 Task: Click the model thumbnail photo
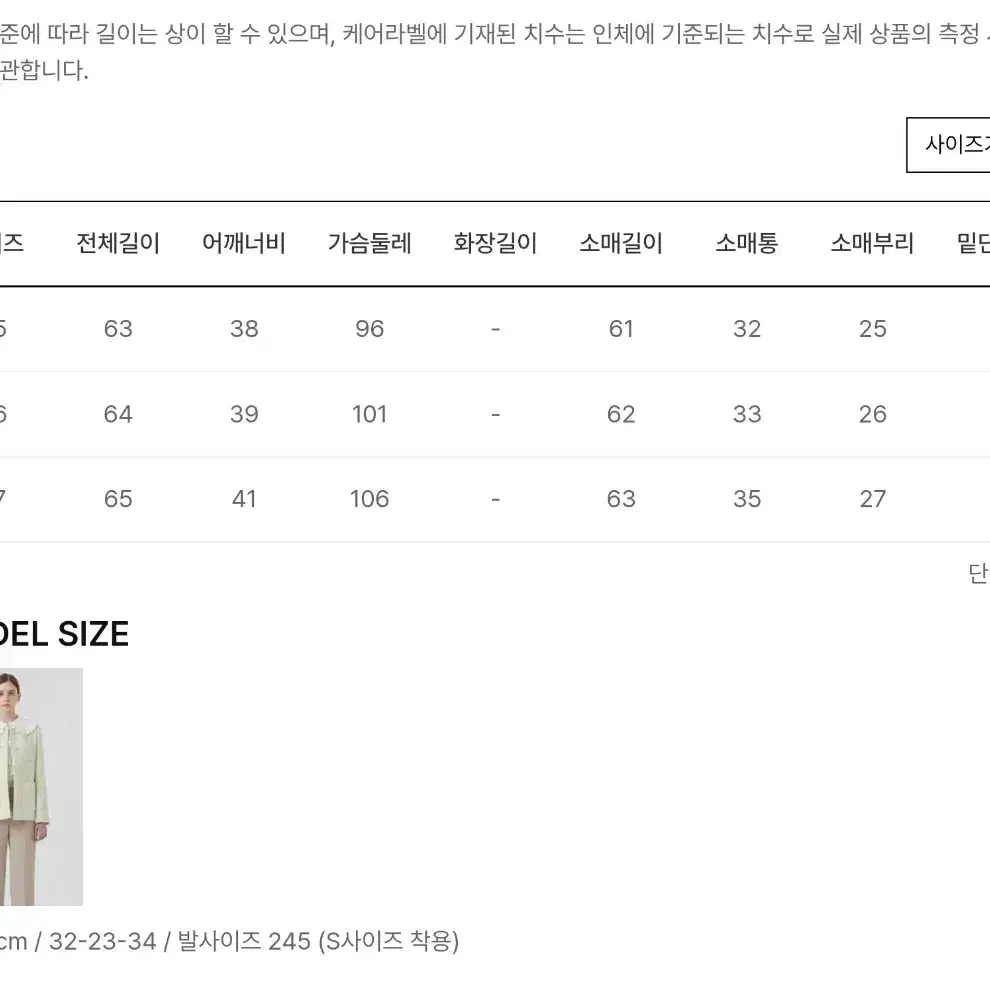tap(41, 787)
